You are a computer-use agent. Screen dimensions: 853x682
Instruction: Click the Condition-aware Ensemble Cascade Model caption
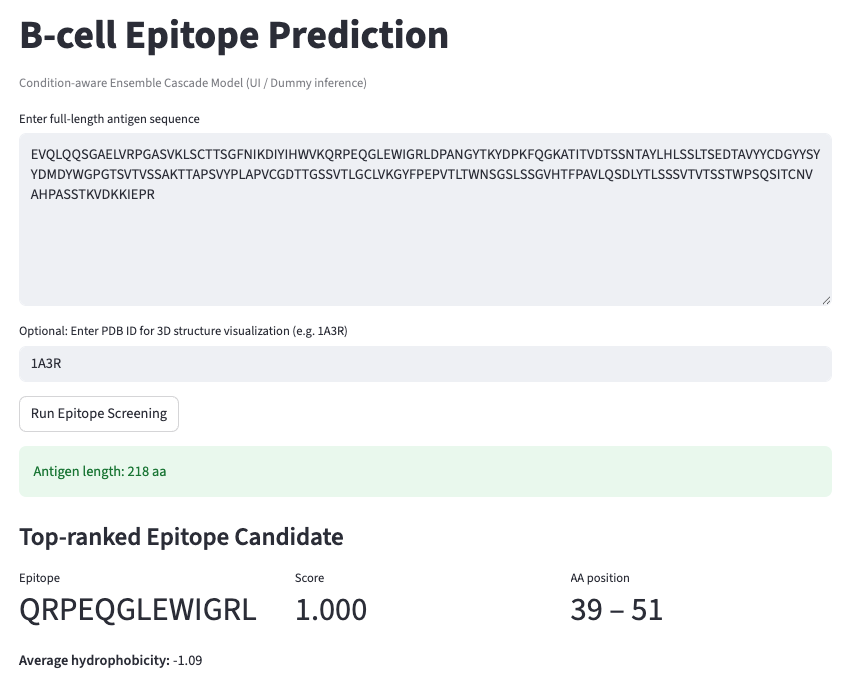point(193,83)
